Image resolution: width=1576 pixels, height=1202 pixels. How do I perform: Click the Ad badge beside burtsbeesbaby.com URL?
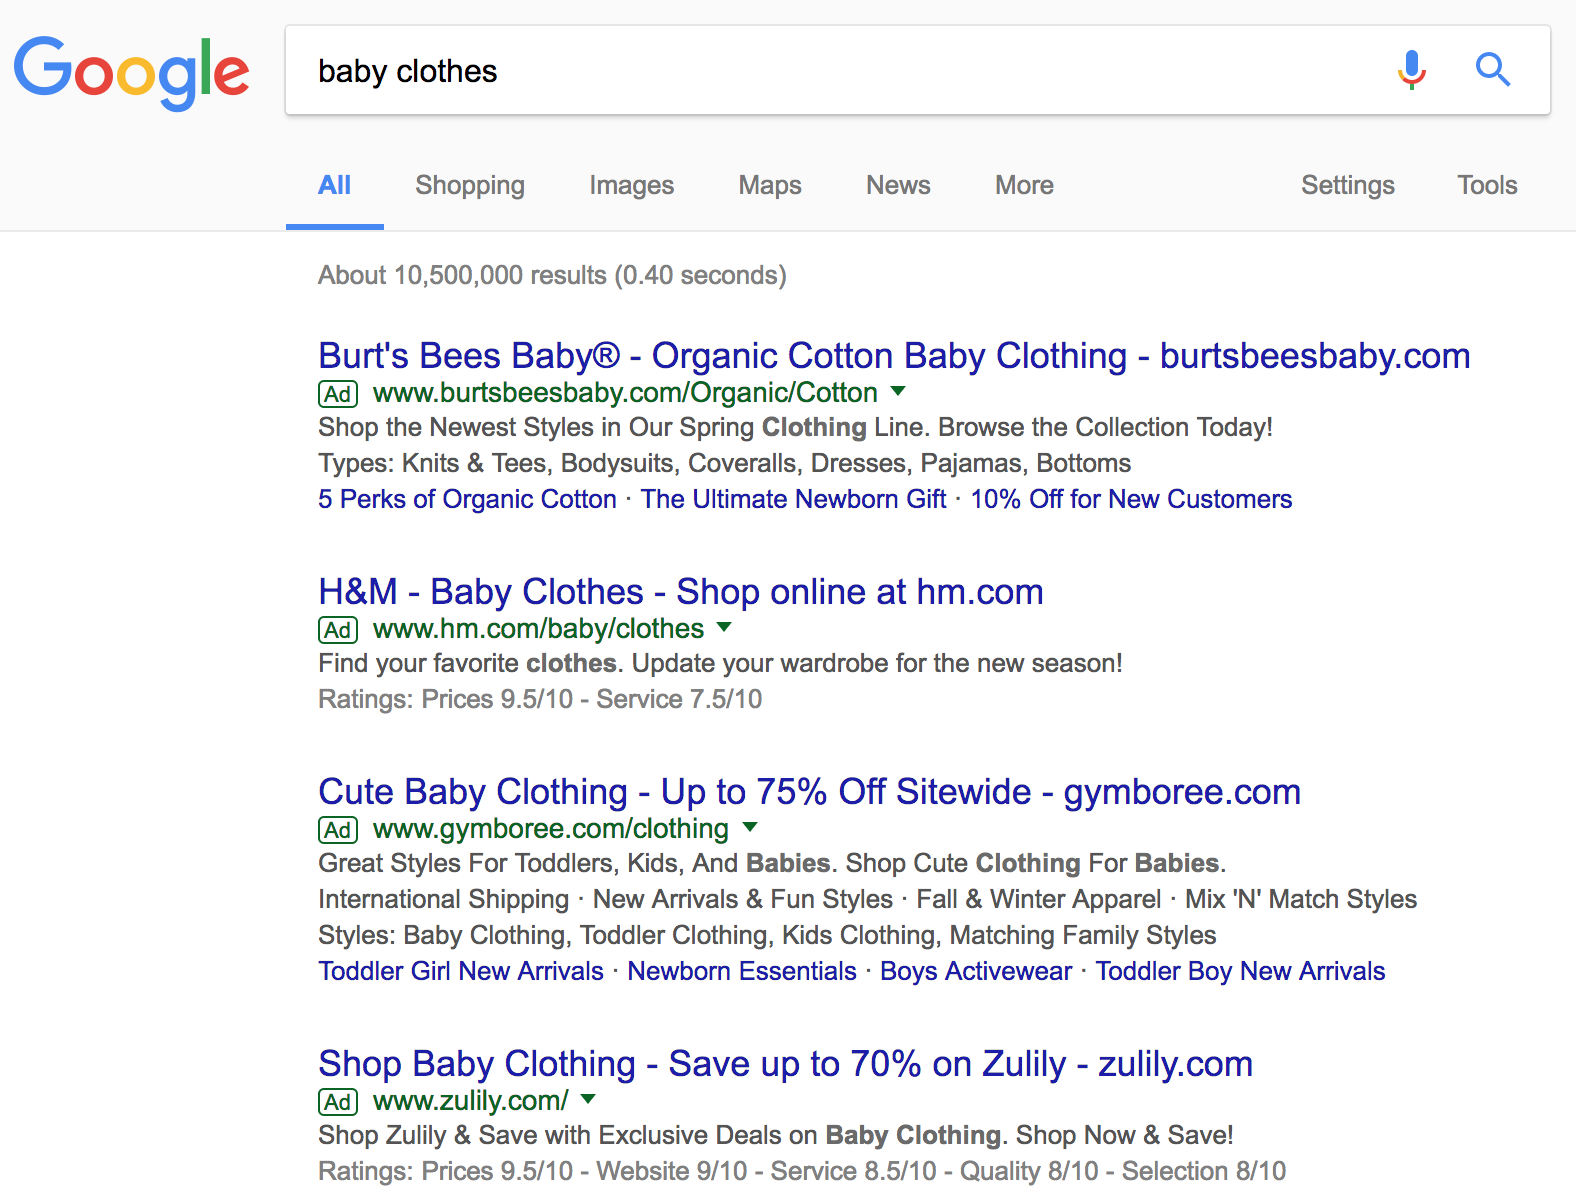coord(338,394)
